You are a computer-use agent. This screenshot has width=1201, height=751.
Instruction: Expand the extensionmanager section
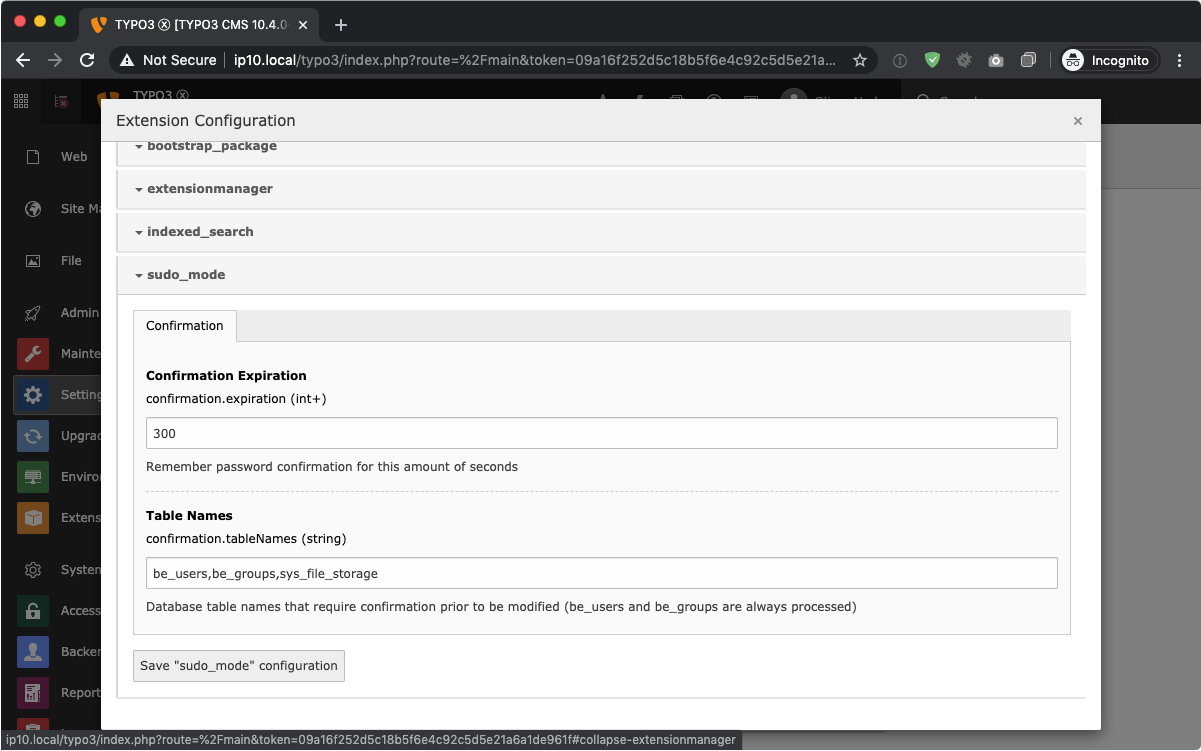601,189
